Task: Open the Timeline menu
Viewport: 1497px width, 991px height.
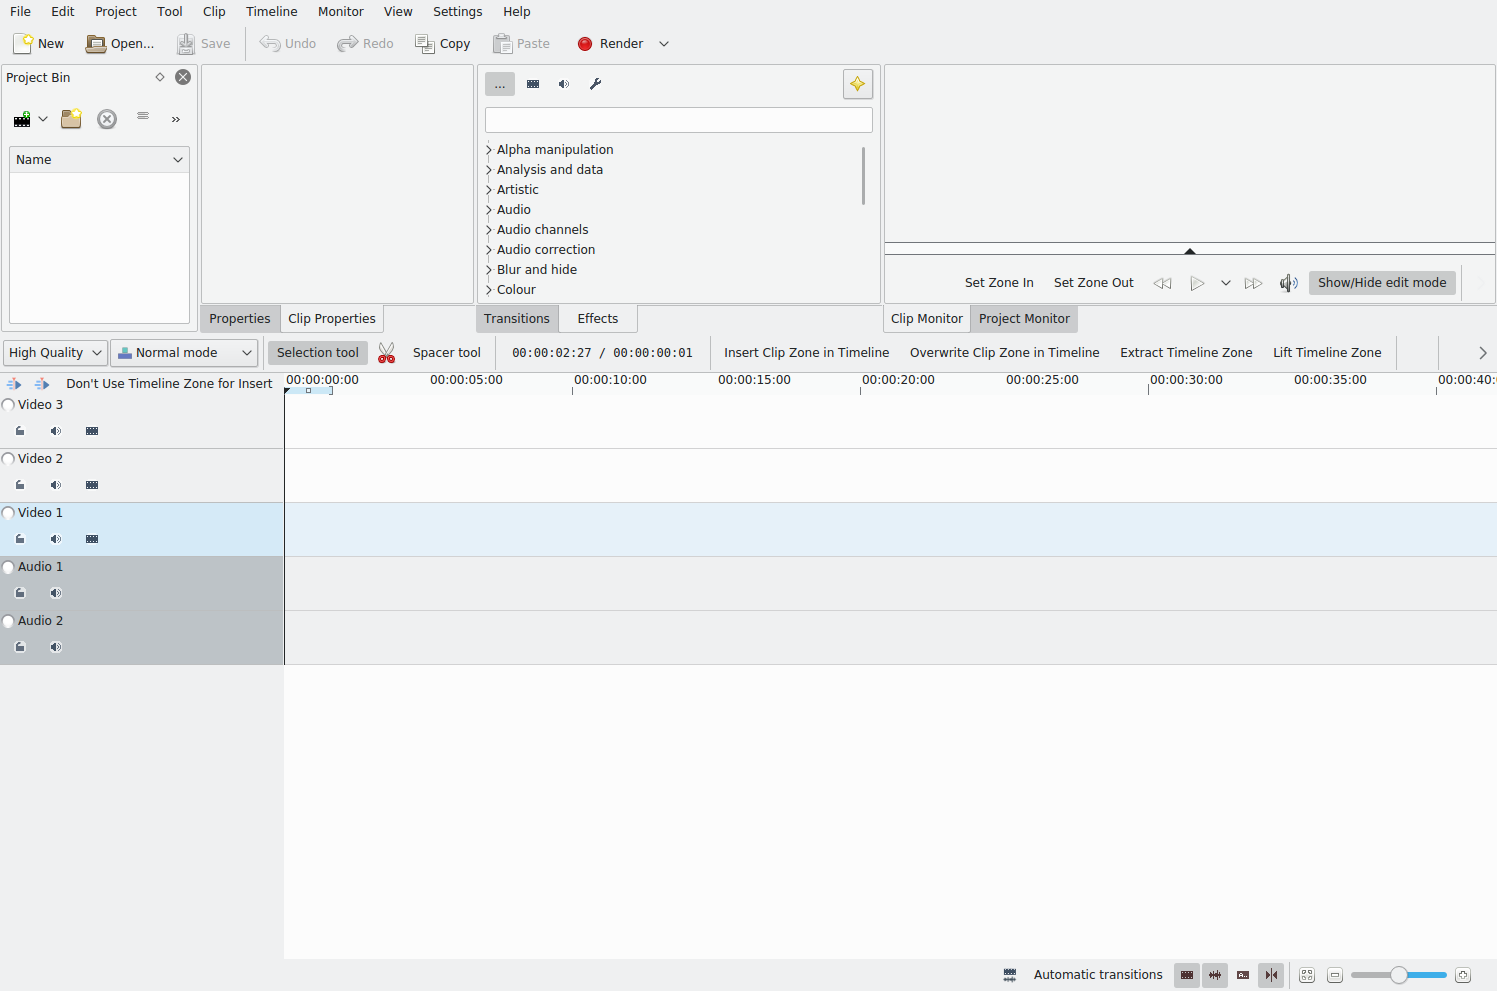Action: 272,12
